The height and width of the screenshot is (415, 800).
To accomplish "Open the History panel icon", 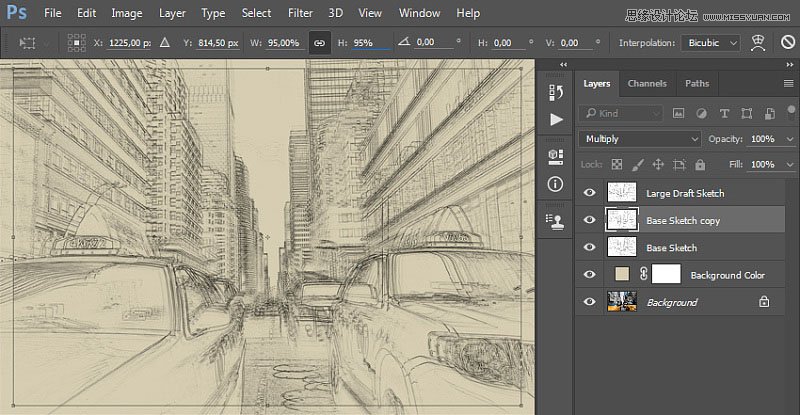I will click(x=556, y=92).
